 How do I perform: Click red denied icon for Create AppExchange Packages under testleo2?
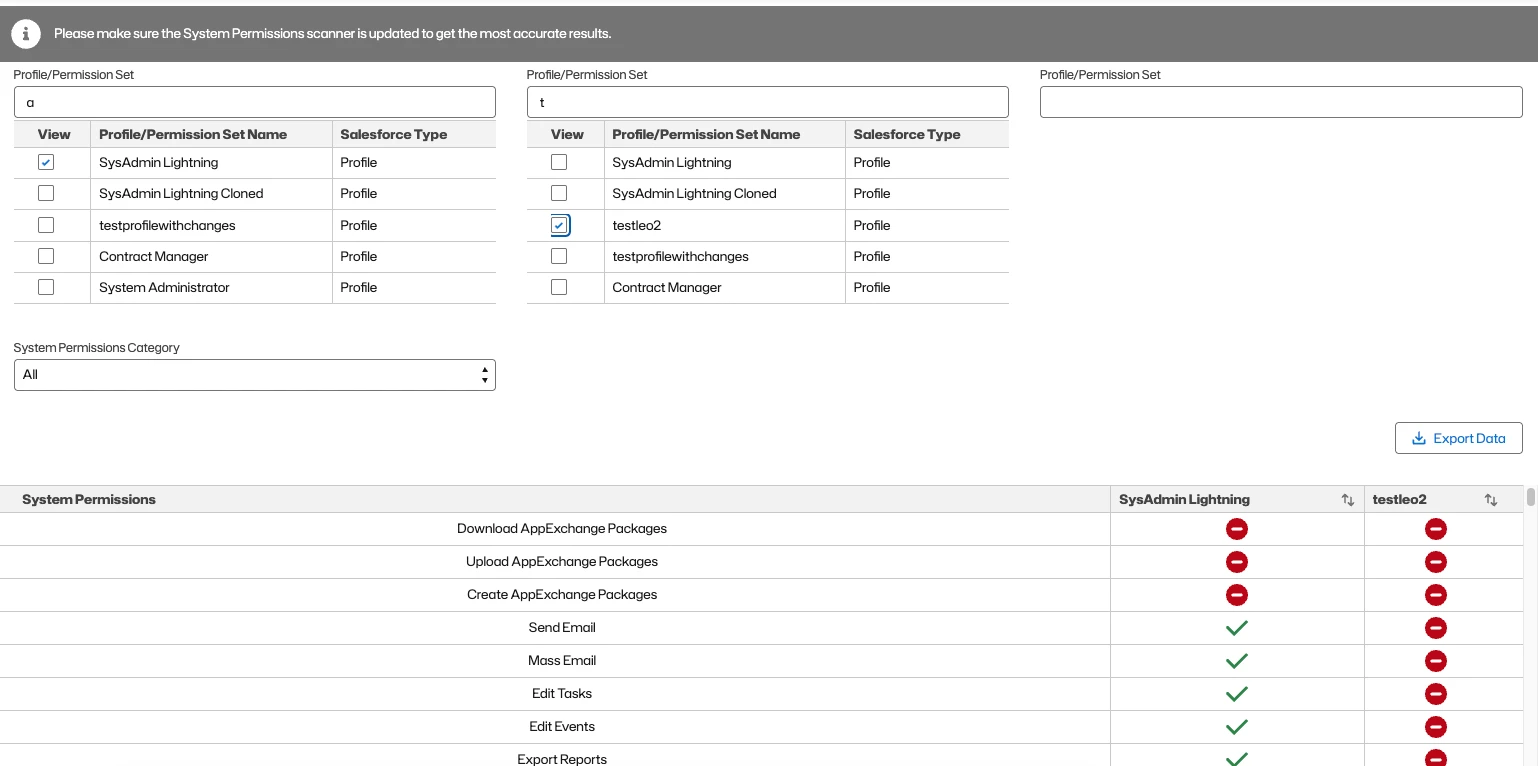[1436, 595]
